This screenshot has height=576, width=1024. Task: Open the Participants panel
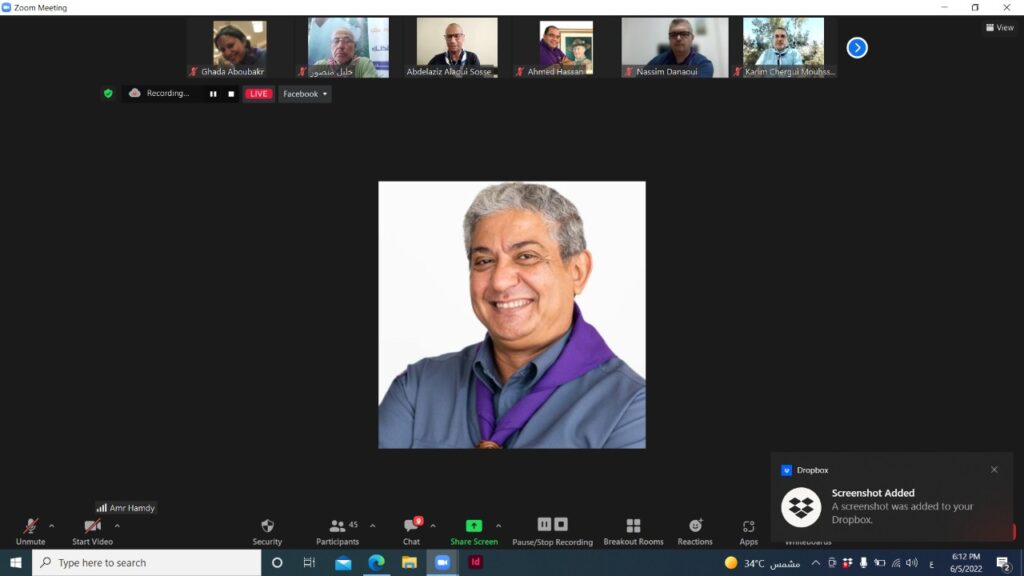pos(337,530)
